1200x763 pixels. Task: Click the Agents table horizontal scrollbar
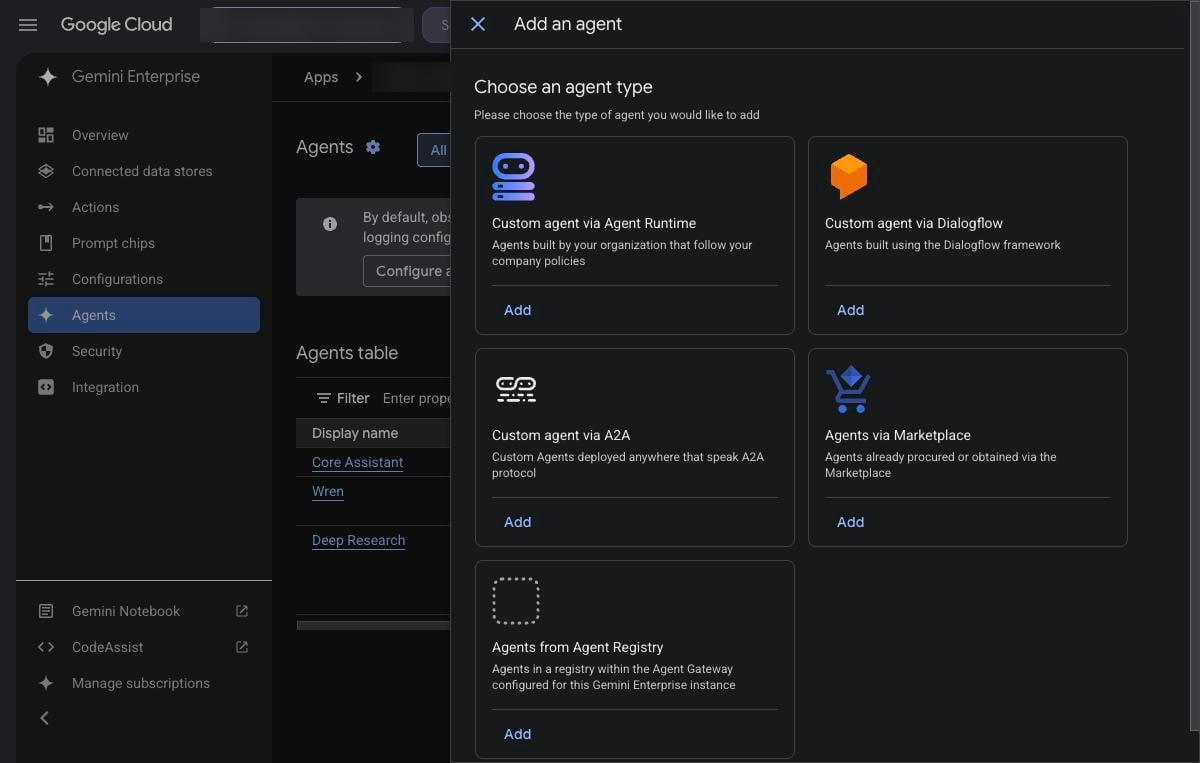pos(374,625)
